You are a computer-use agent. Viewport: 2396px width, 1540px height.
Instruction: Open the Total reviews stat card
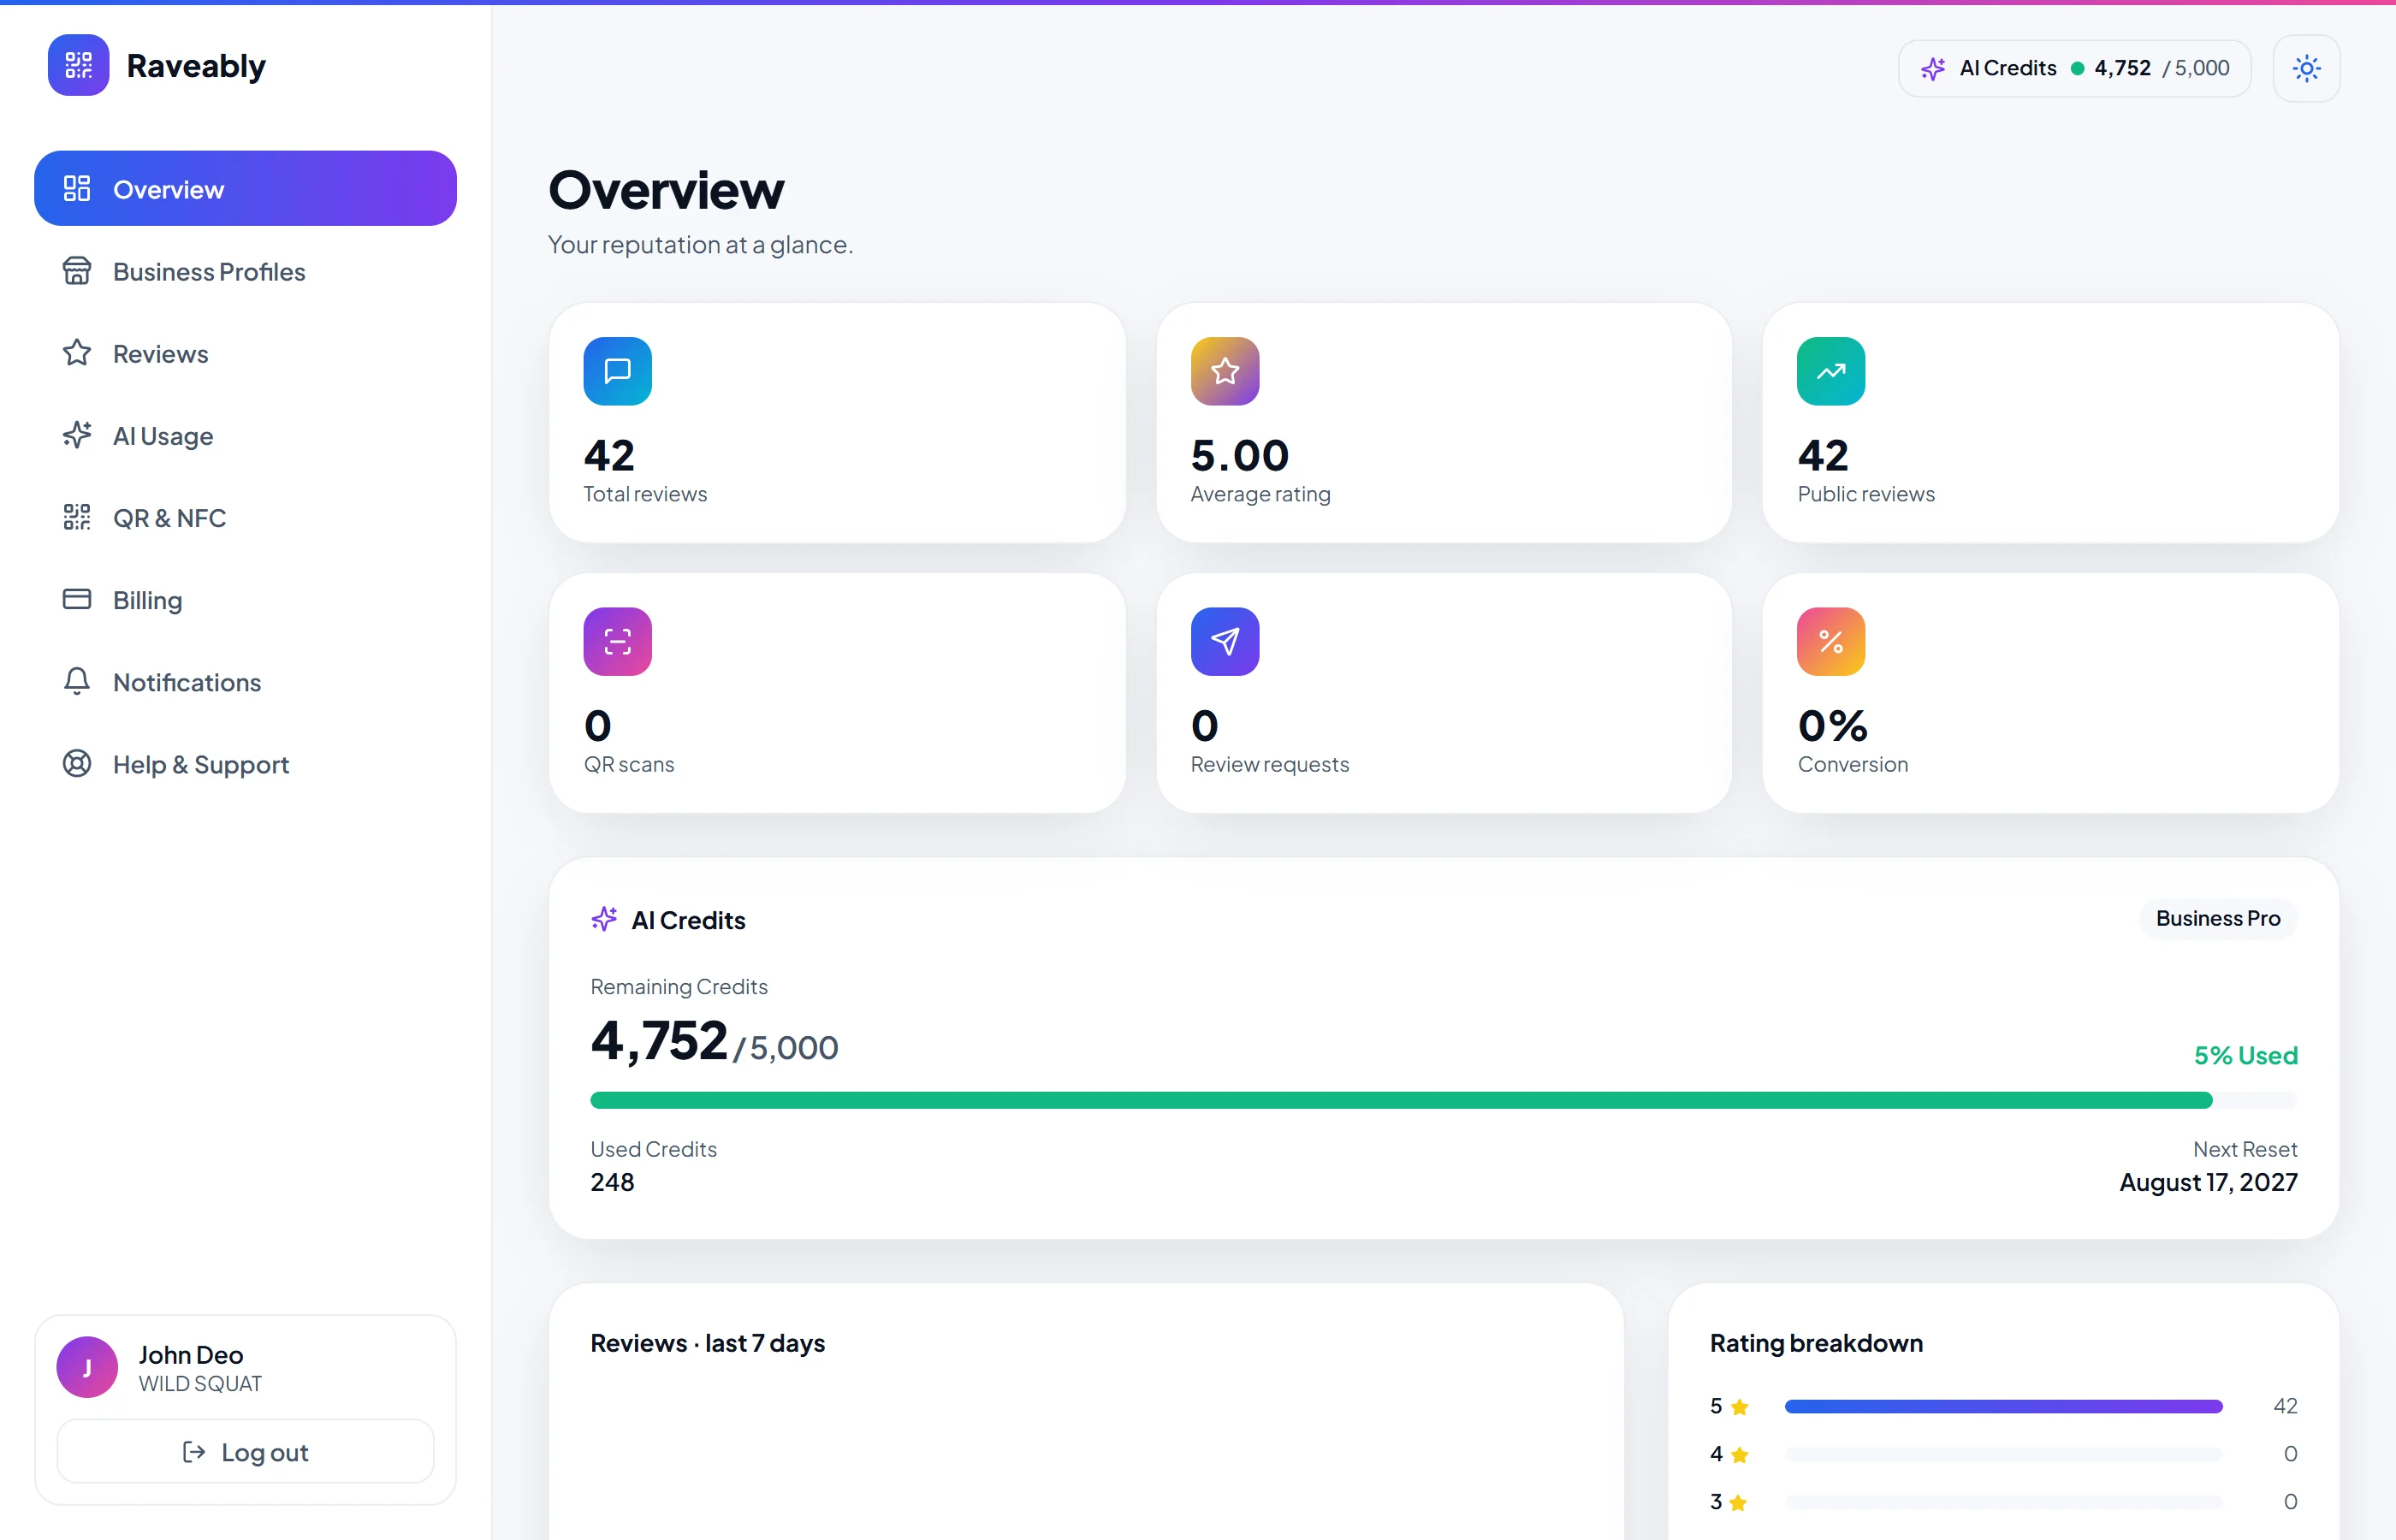click(837, 423)
